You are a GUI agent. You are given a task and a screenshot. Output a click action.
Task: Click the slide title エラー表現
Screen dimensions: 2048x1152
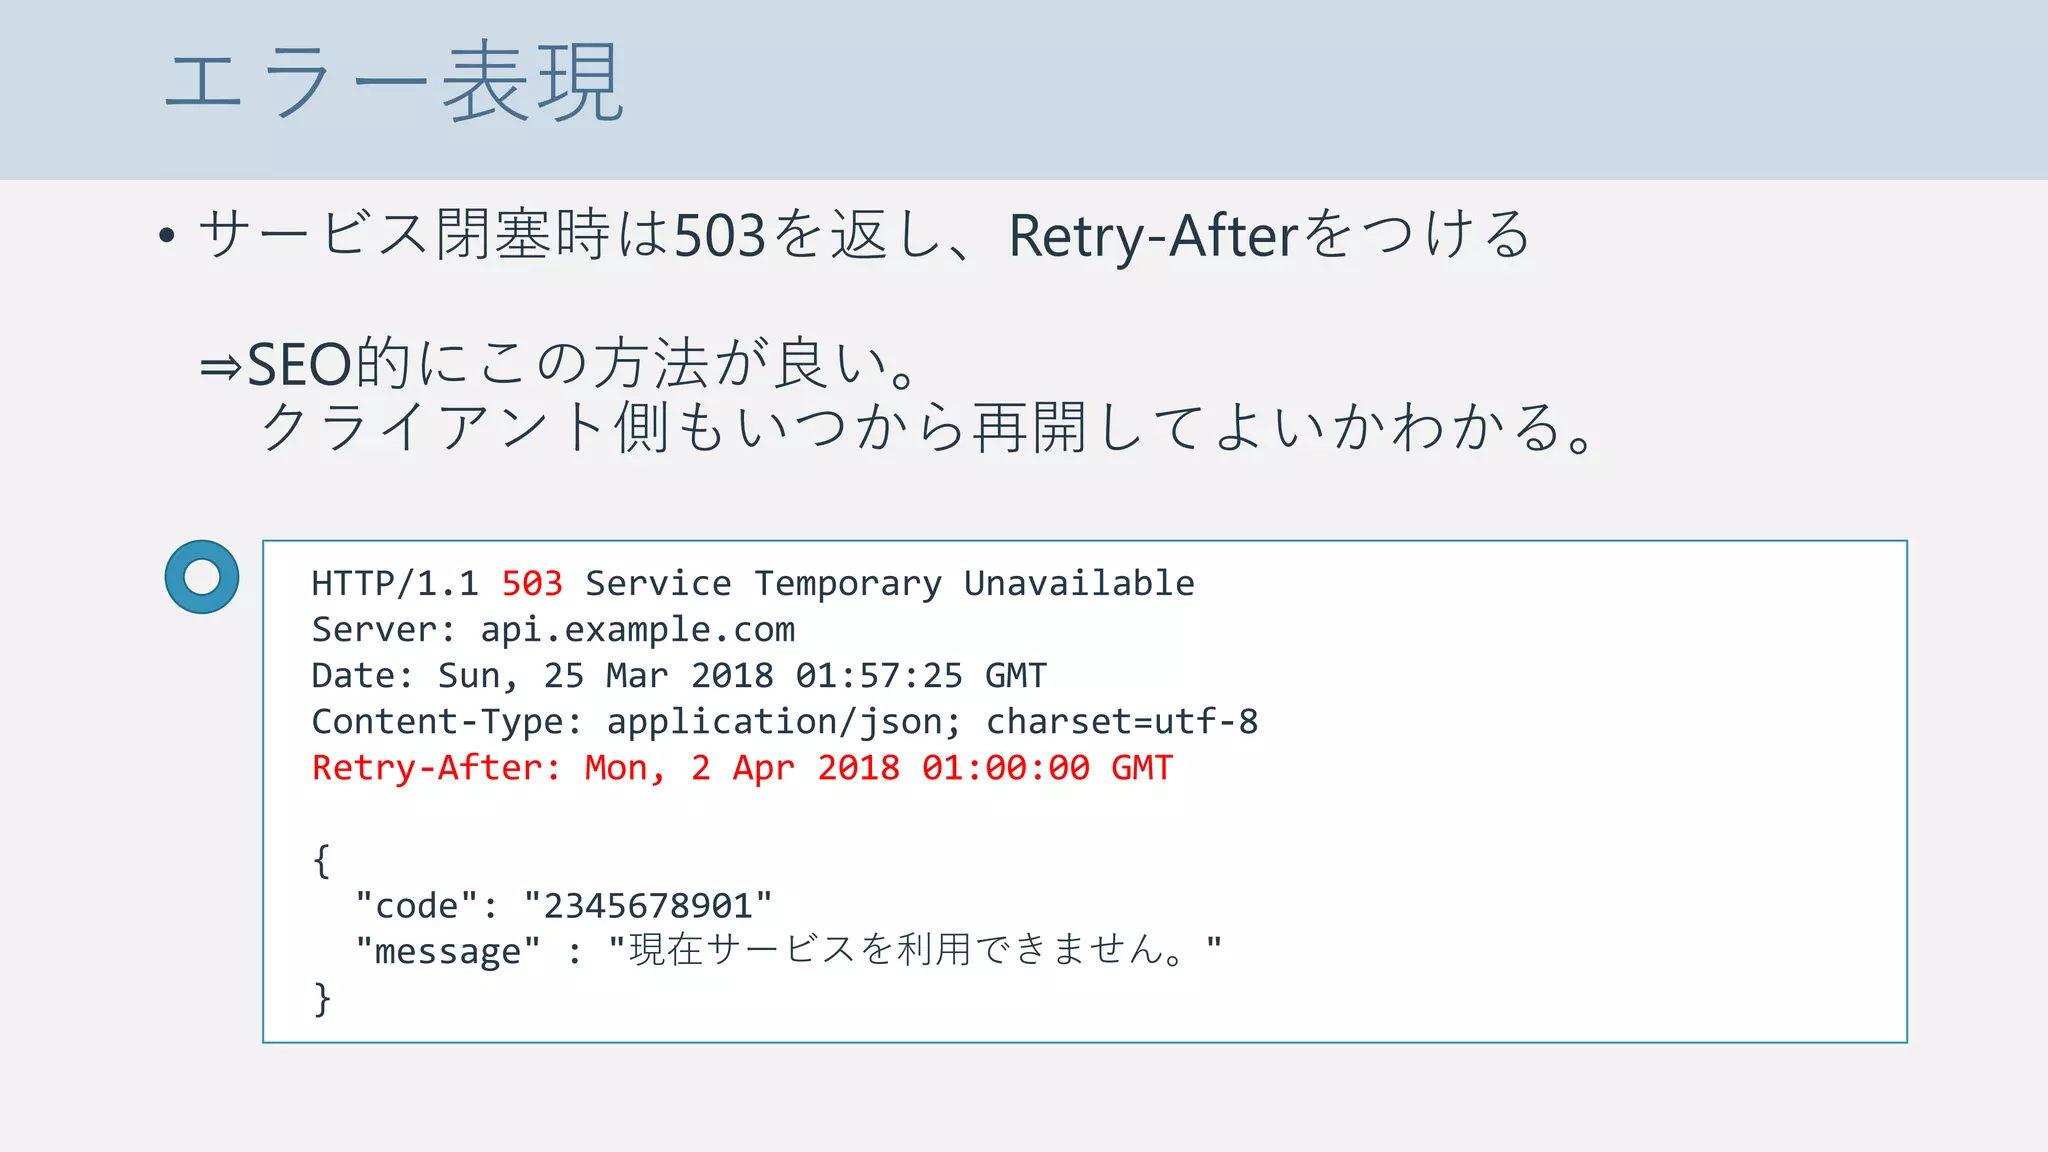(x=394, y=82)
